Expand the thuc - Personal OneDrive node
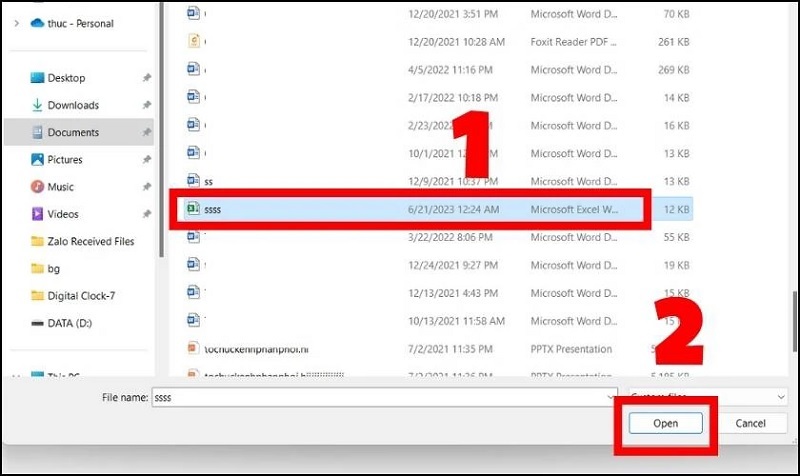 point(16,23)
